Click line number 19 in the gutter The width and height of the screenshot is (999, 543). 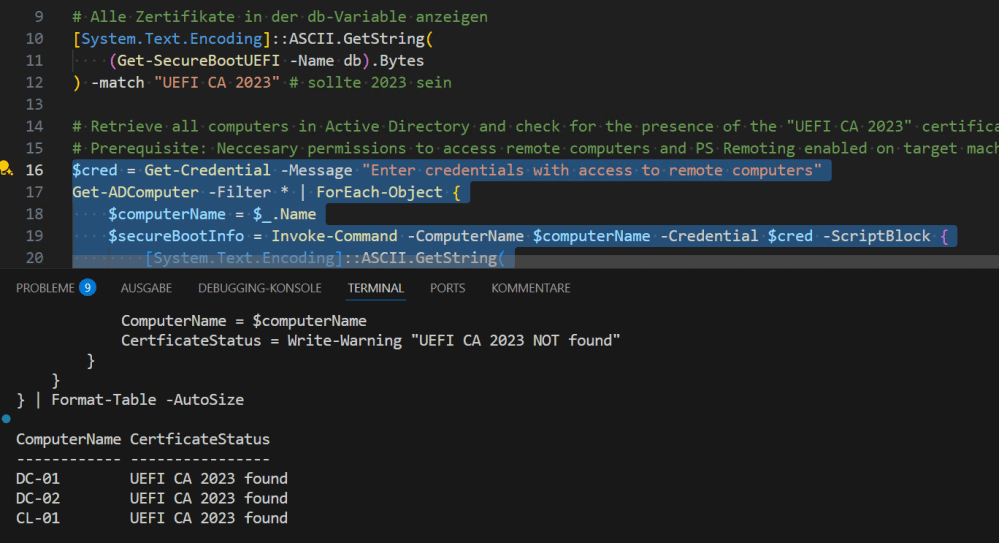(x=34, y=235)
